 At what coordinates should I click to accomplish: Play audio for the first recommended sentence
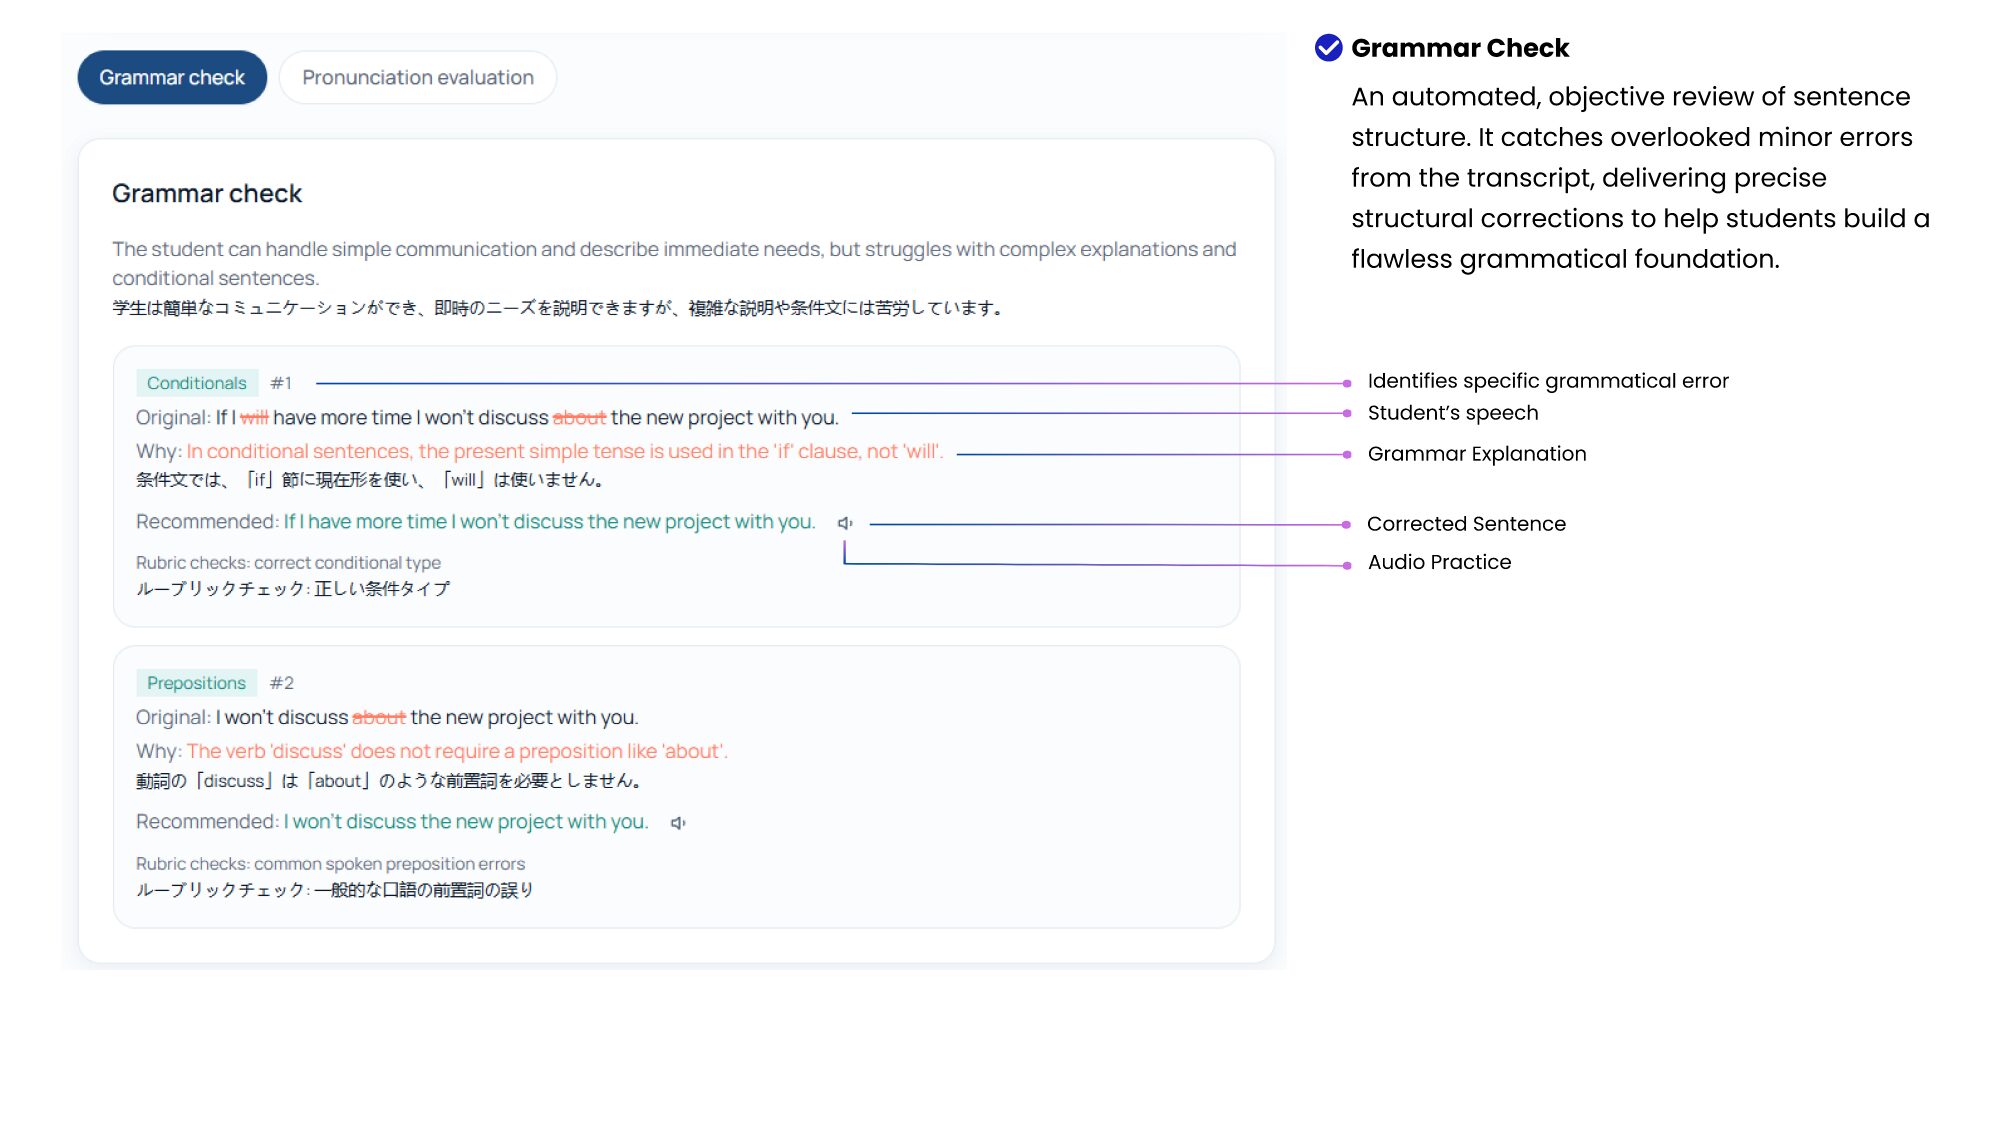point(845,523)
